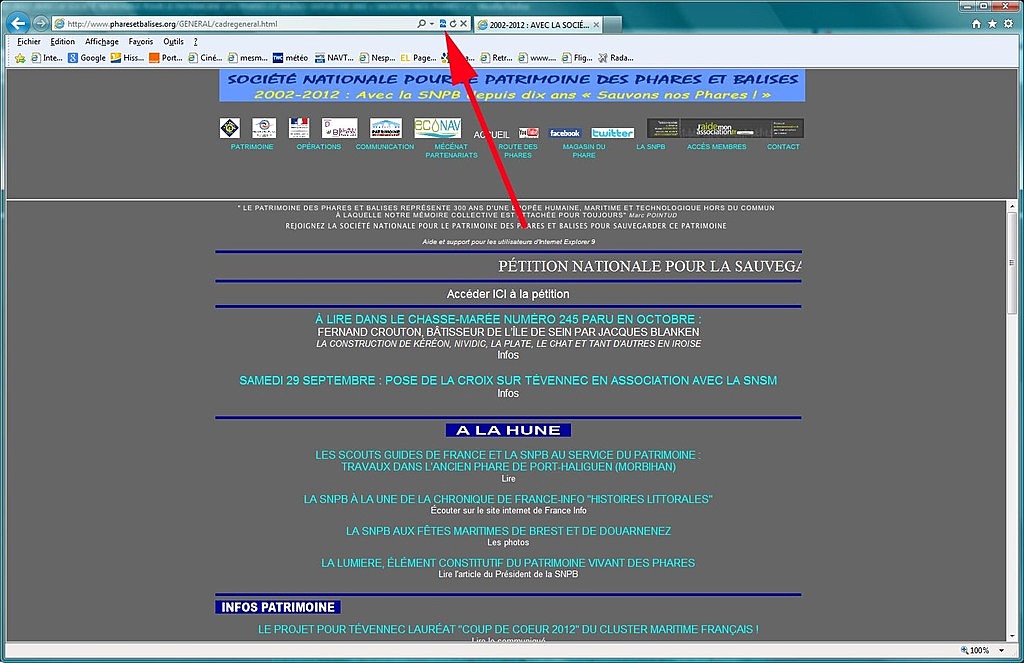The image size is (1024, 663).
Task: Open a new blank tab
Action: pos(613,25)
